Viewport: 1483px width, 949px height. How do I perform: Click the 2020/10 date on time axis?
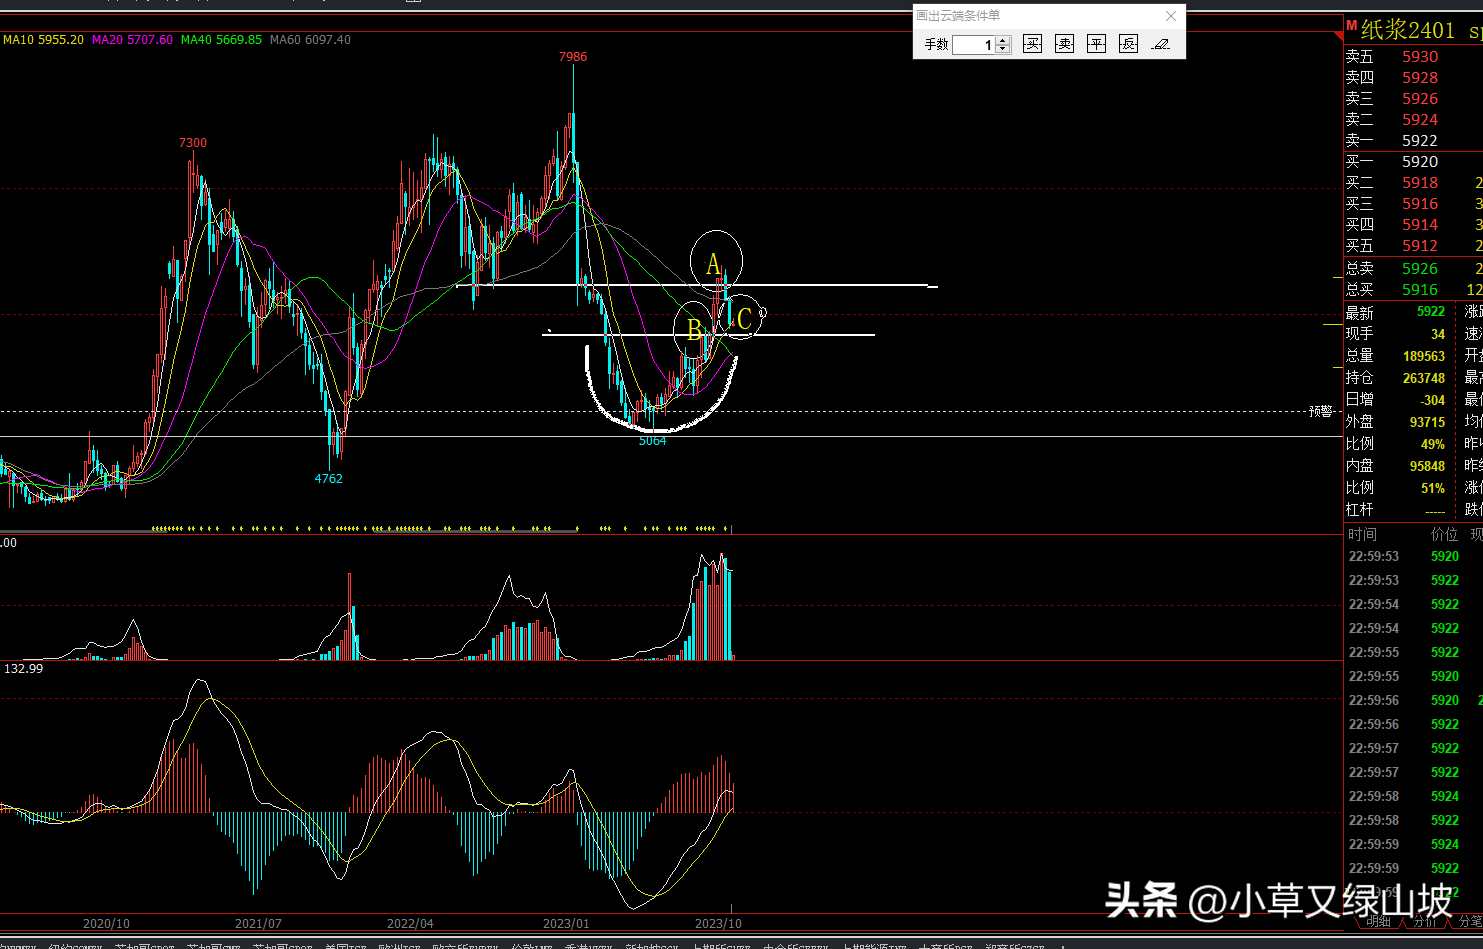[106, 924]
